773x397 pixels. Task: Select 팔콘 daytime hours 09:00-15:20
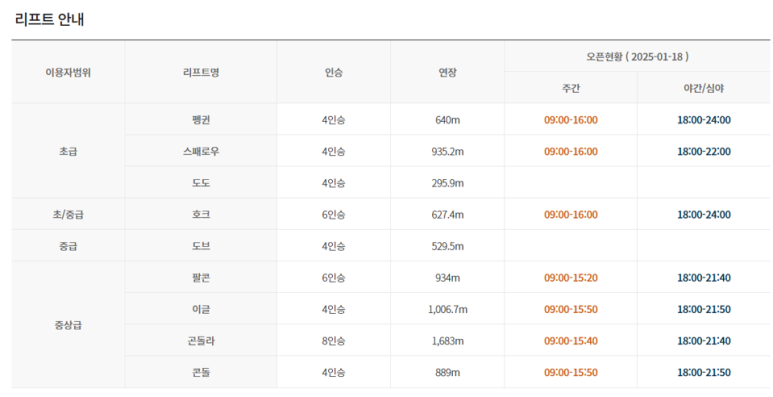pos(571,278)
